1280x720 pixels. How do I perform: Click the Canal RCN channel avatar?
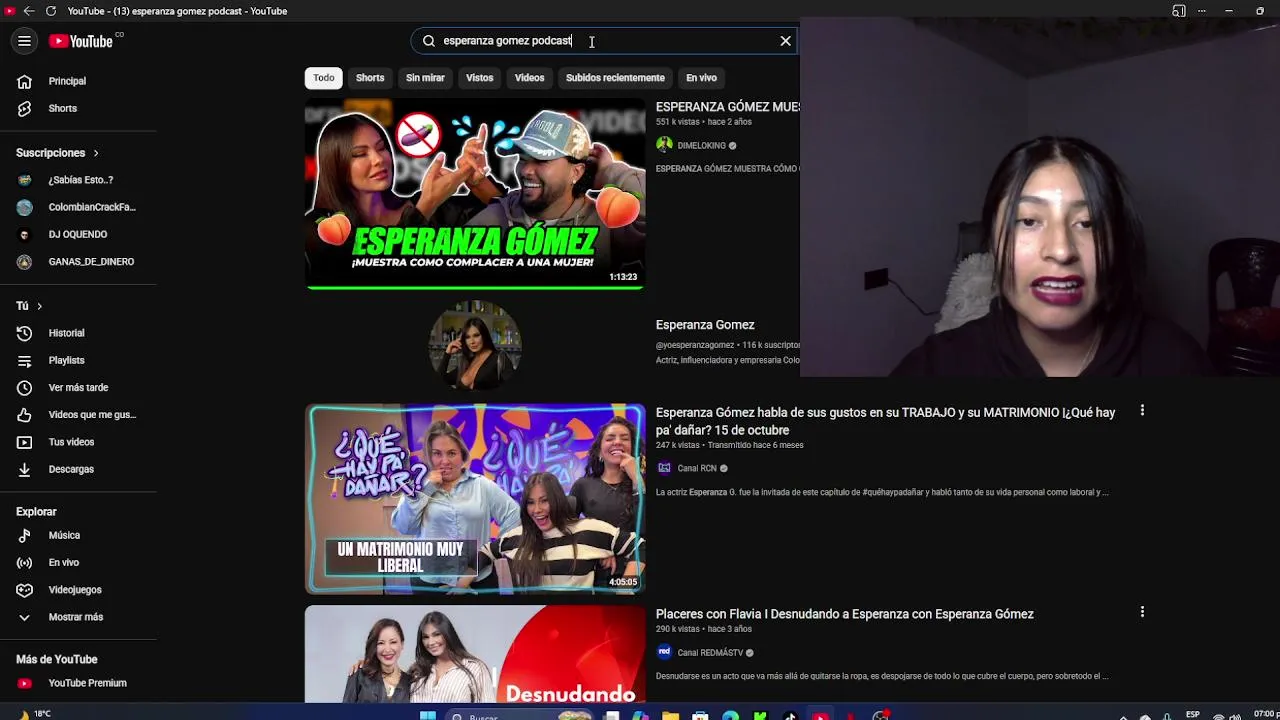tap(664, 468)
